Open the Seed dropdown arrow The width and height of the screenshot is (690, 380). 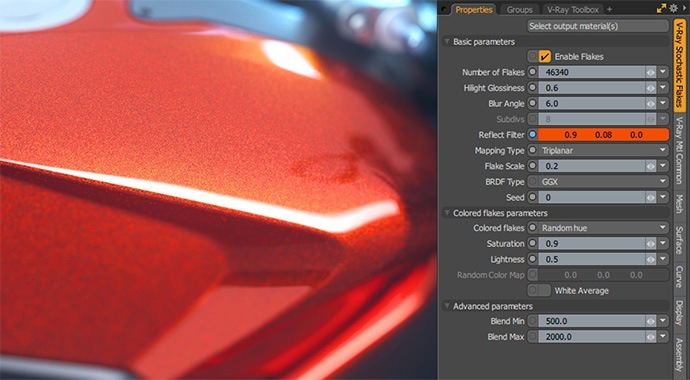tap(663, 197)
